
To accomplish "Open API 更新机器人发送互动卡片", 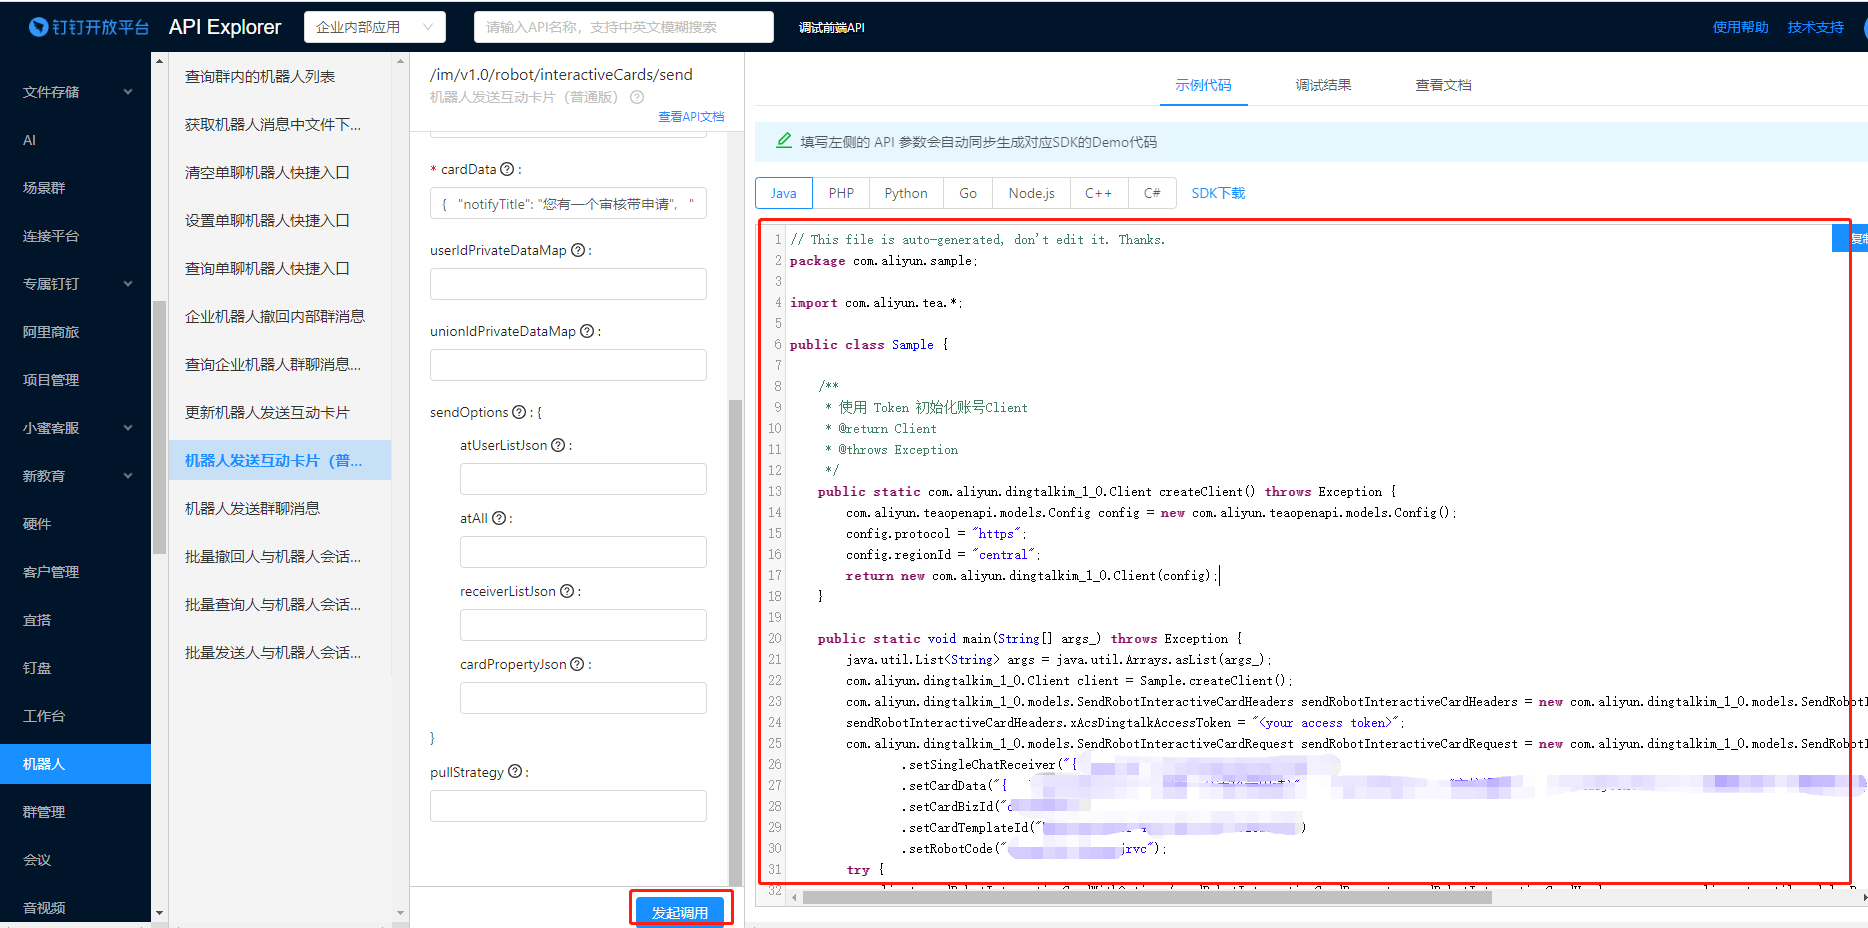I will coord(280,413).
